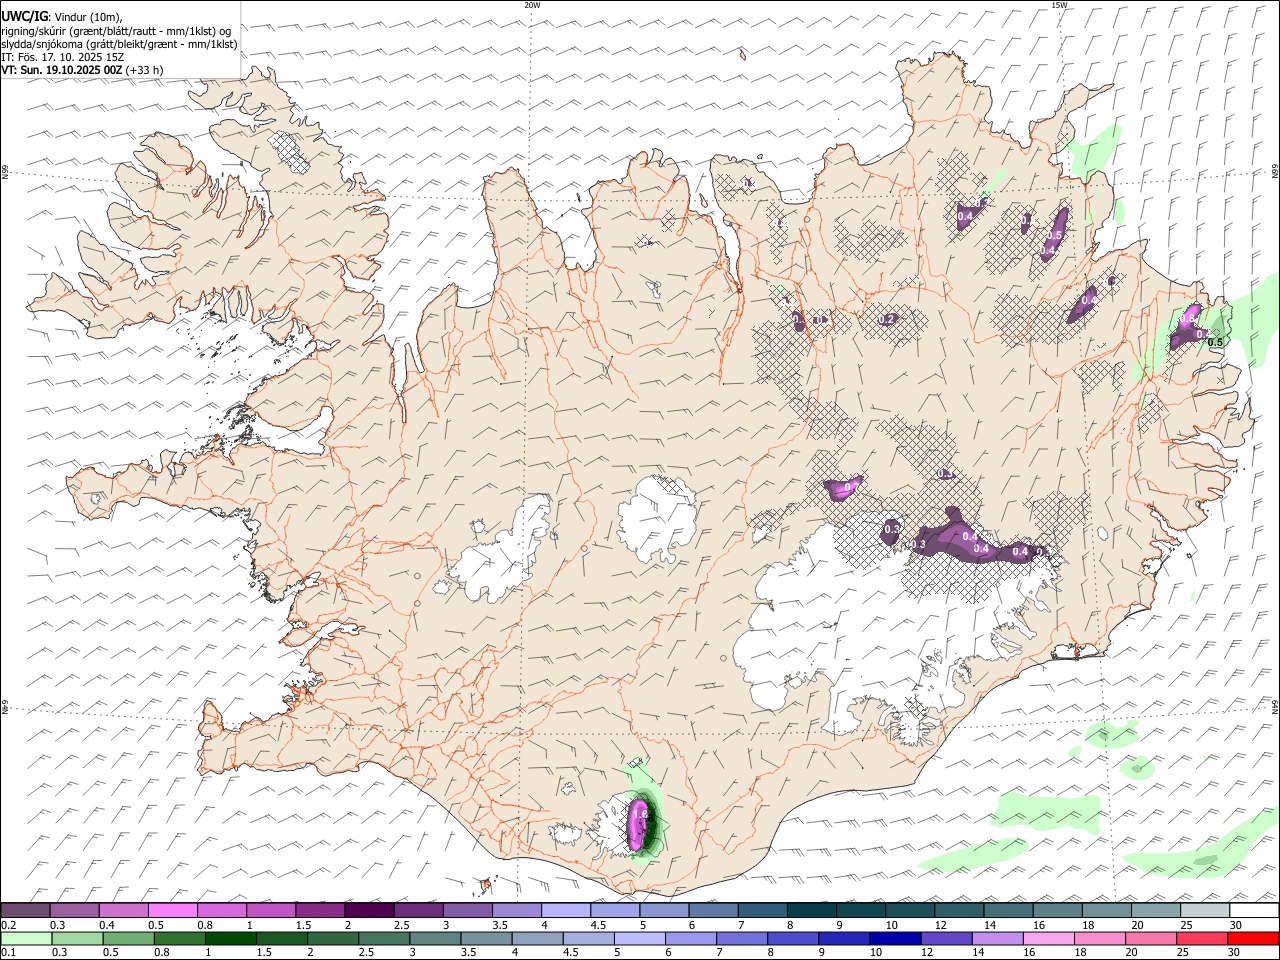Click the '1.8' value on southern magenta precipitation blob
1280x960 pixels.
coord(641,815)
